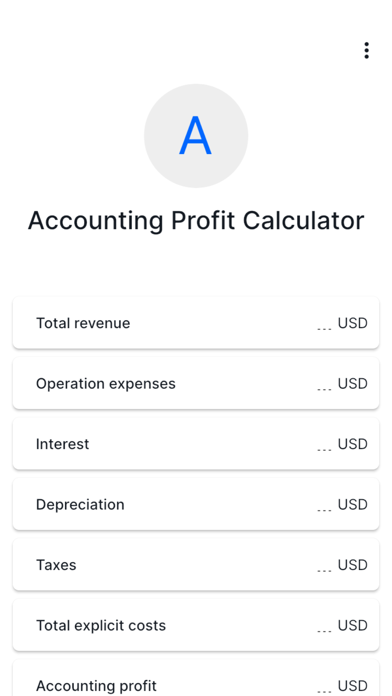Click the Taxes value field
The height and width of the screenshot is (696, 392).
pos(324,566)
